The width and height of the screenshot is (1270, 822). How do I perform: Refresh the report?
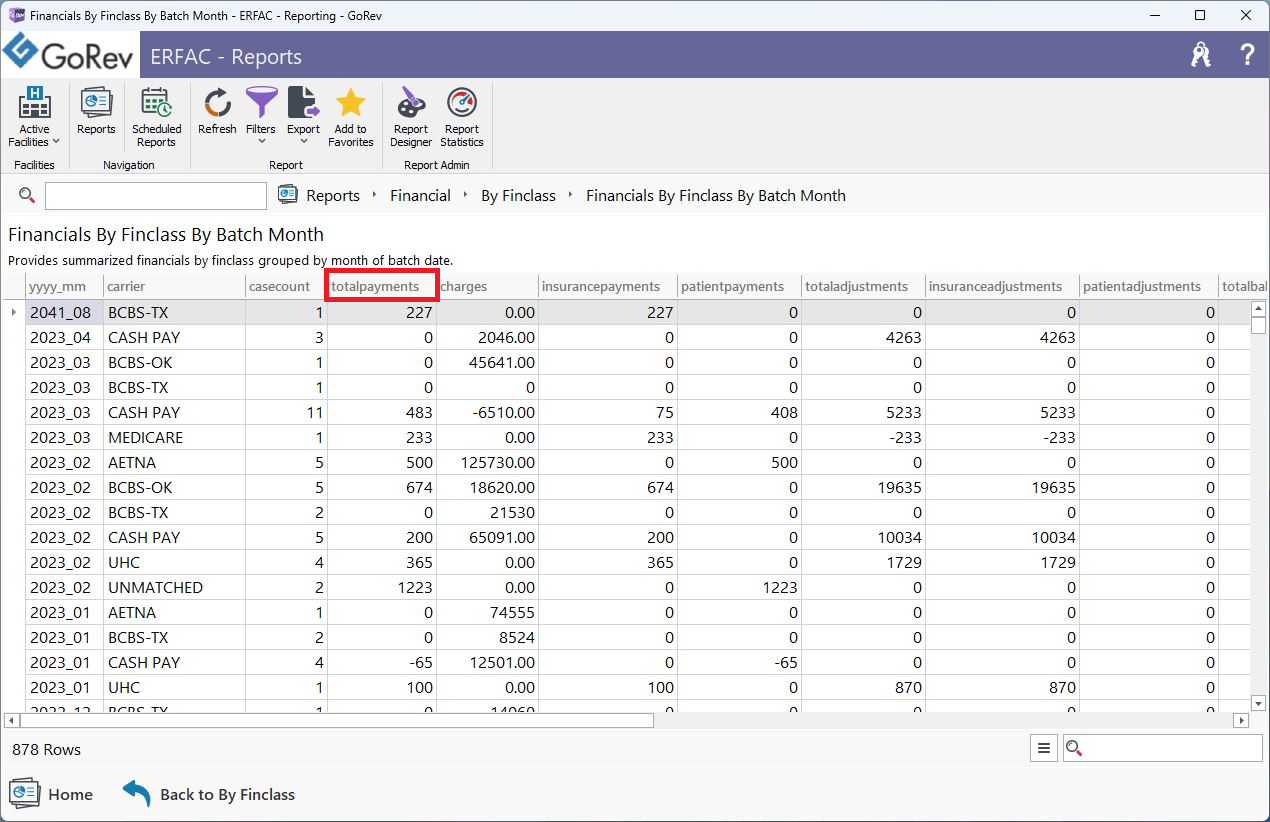coord(217,110)
